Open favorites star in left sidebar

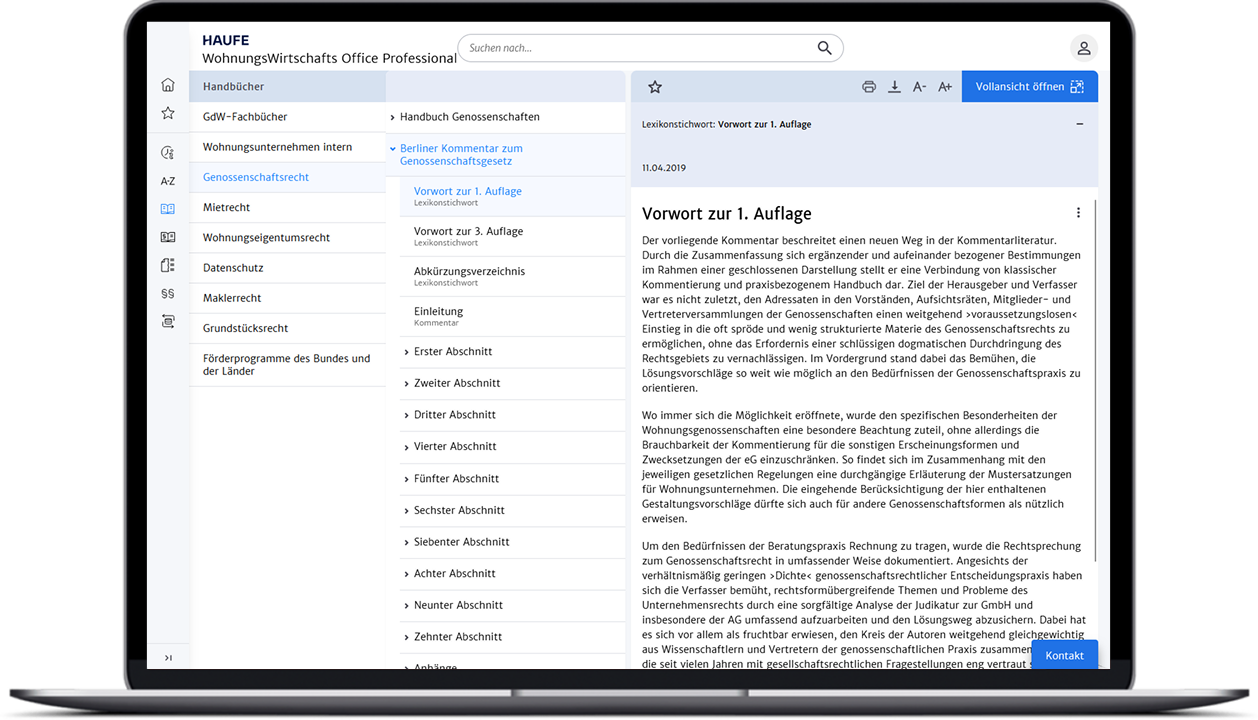click(168, 113)
